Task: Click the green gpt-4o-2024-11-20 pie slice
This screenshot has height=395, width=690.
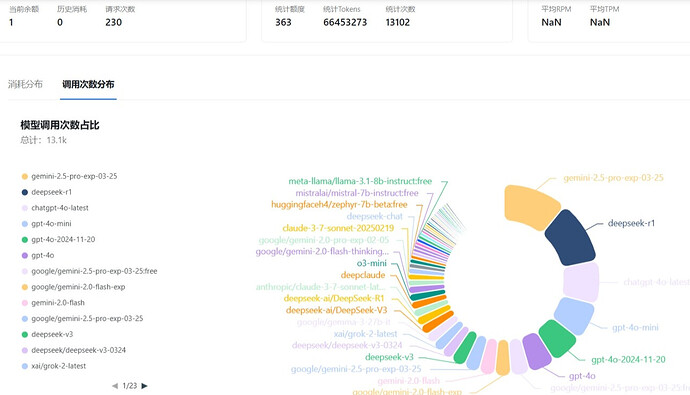Action: tap(557, 338)
